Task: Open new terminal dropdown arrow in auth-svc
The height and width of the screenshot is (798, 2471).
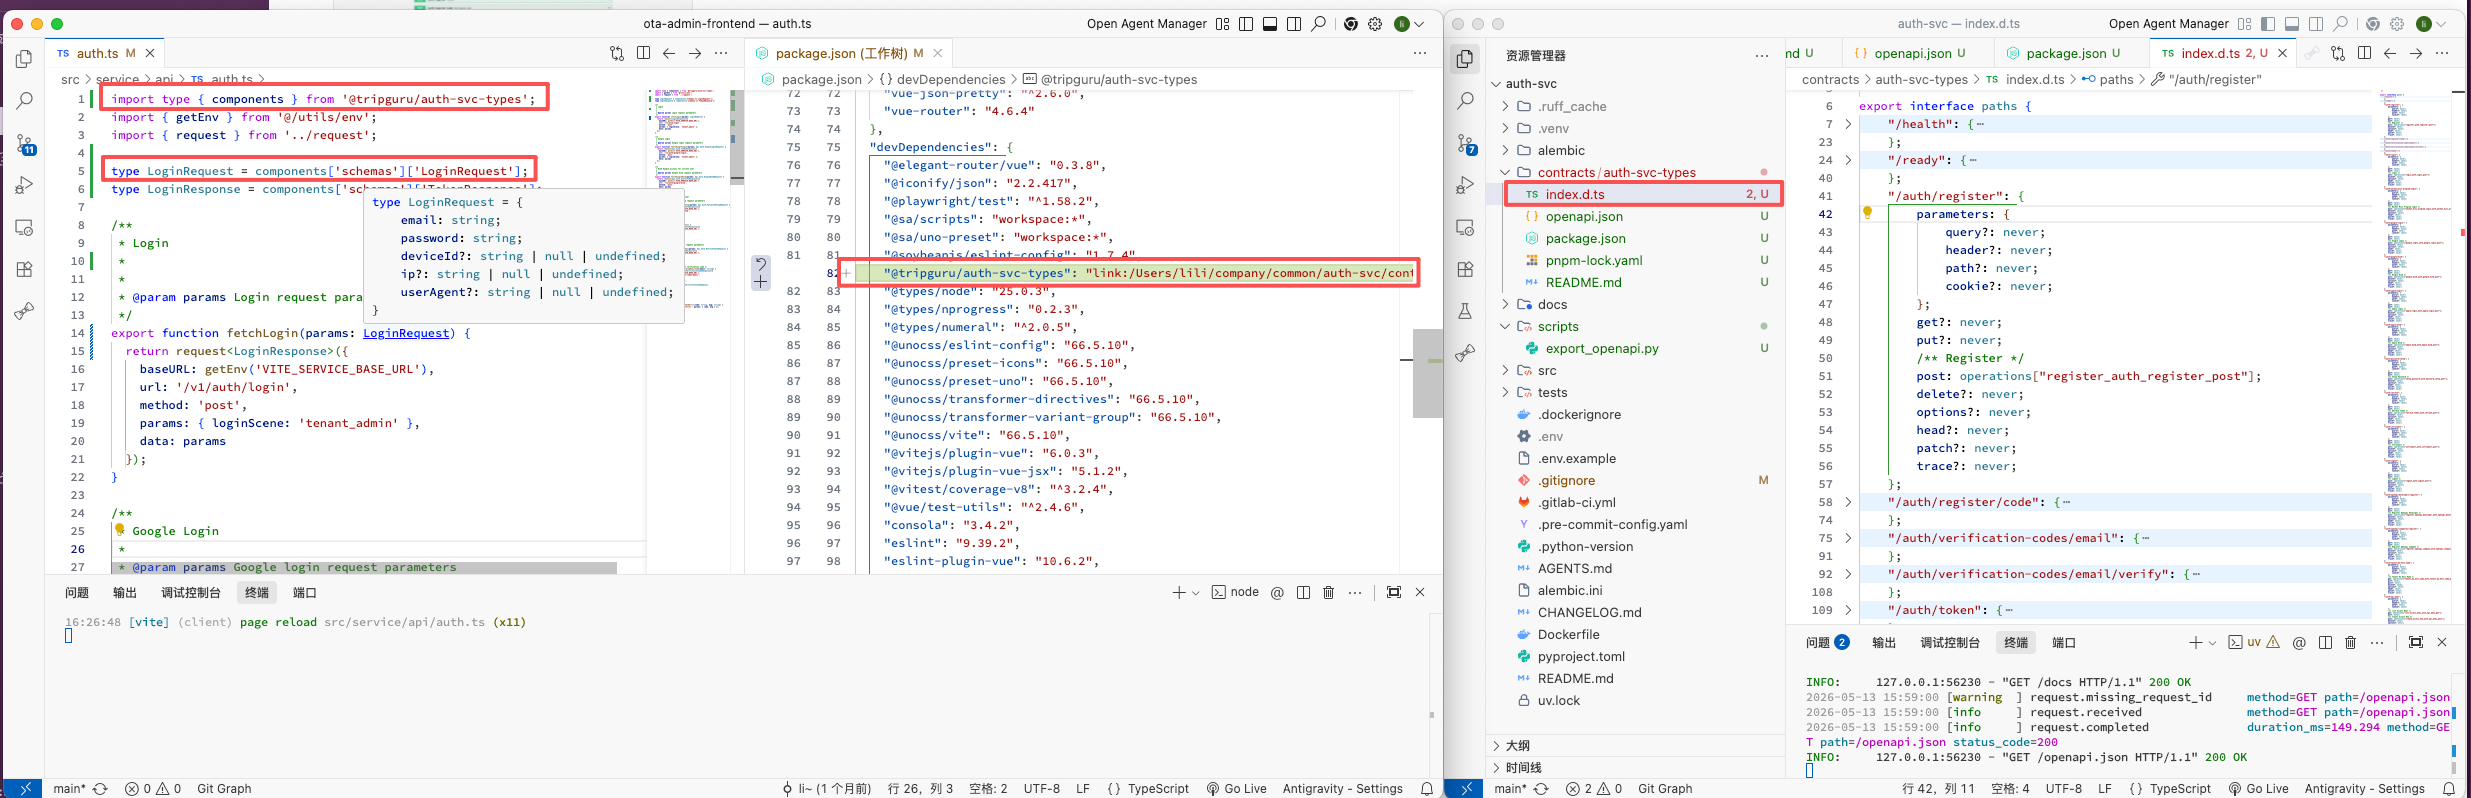Action: (x=2212, y=643)
